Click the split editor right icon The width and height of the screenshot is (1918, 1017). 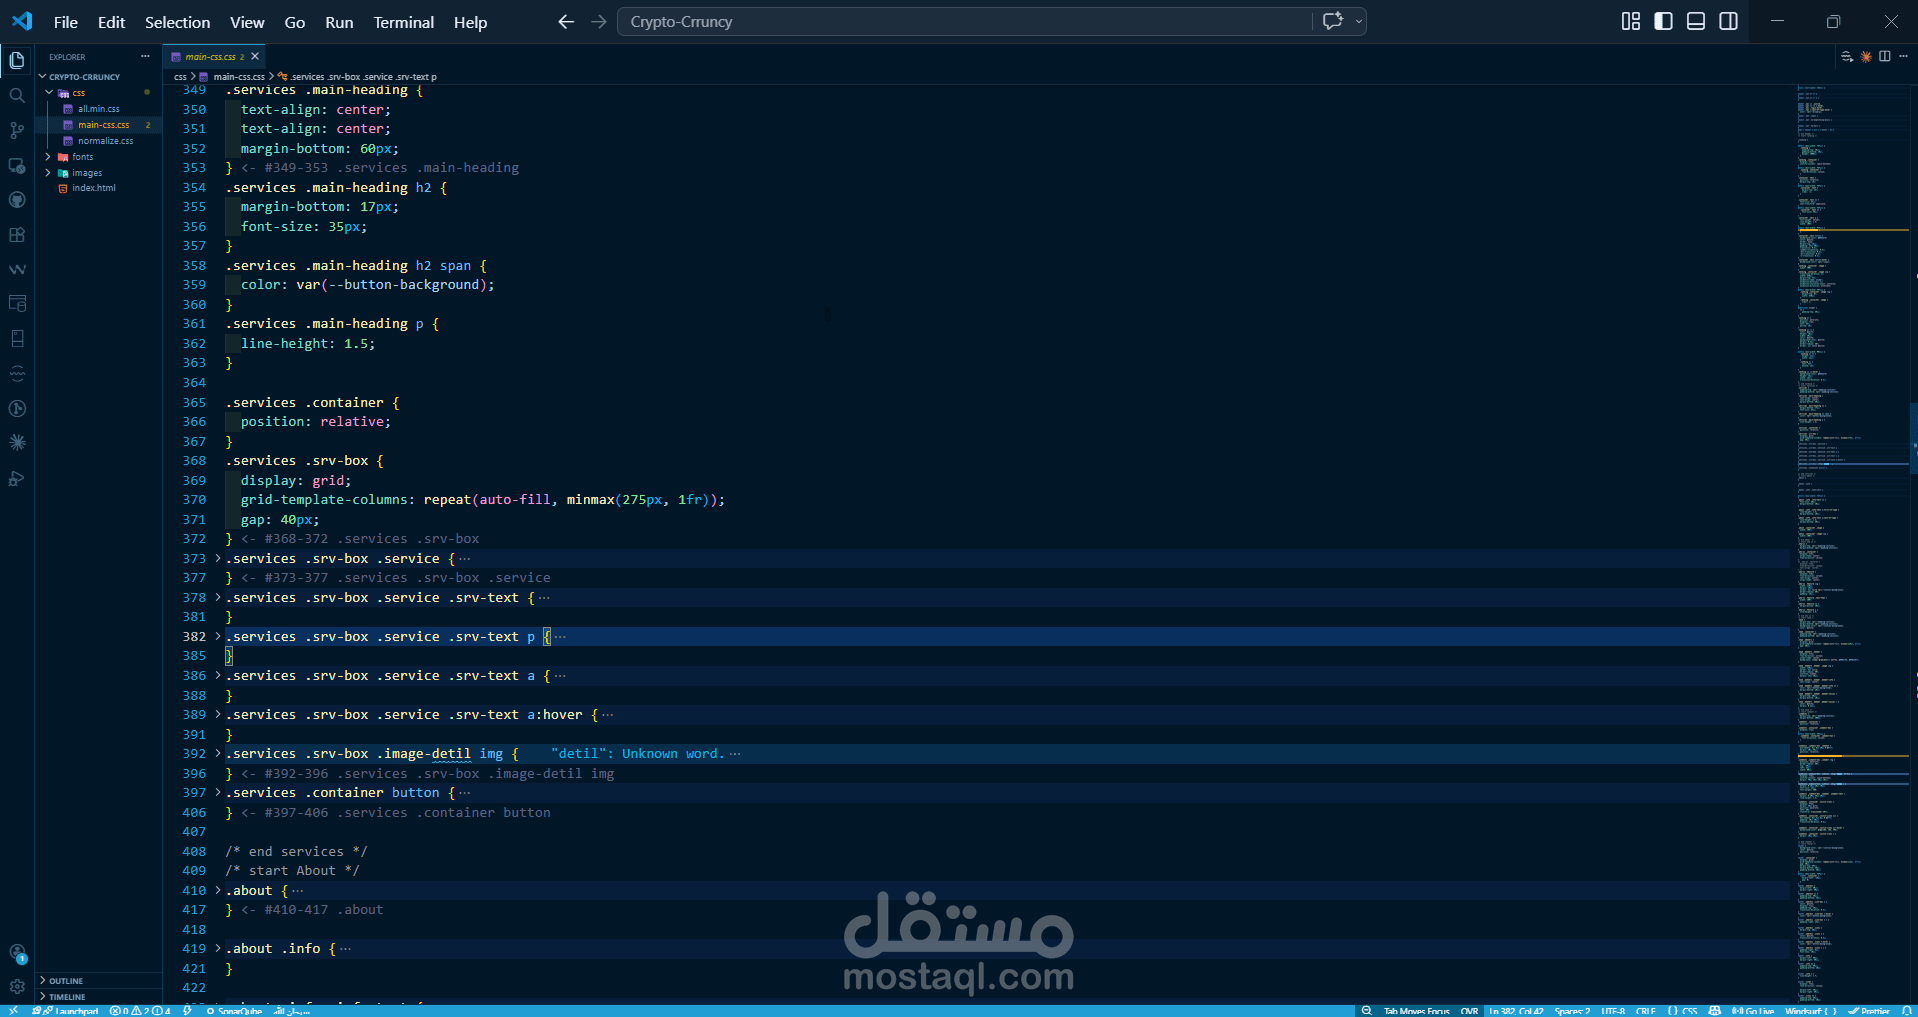pos(1885,56)
